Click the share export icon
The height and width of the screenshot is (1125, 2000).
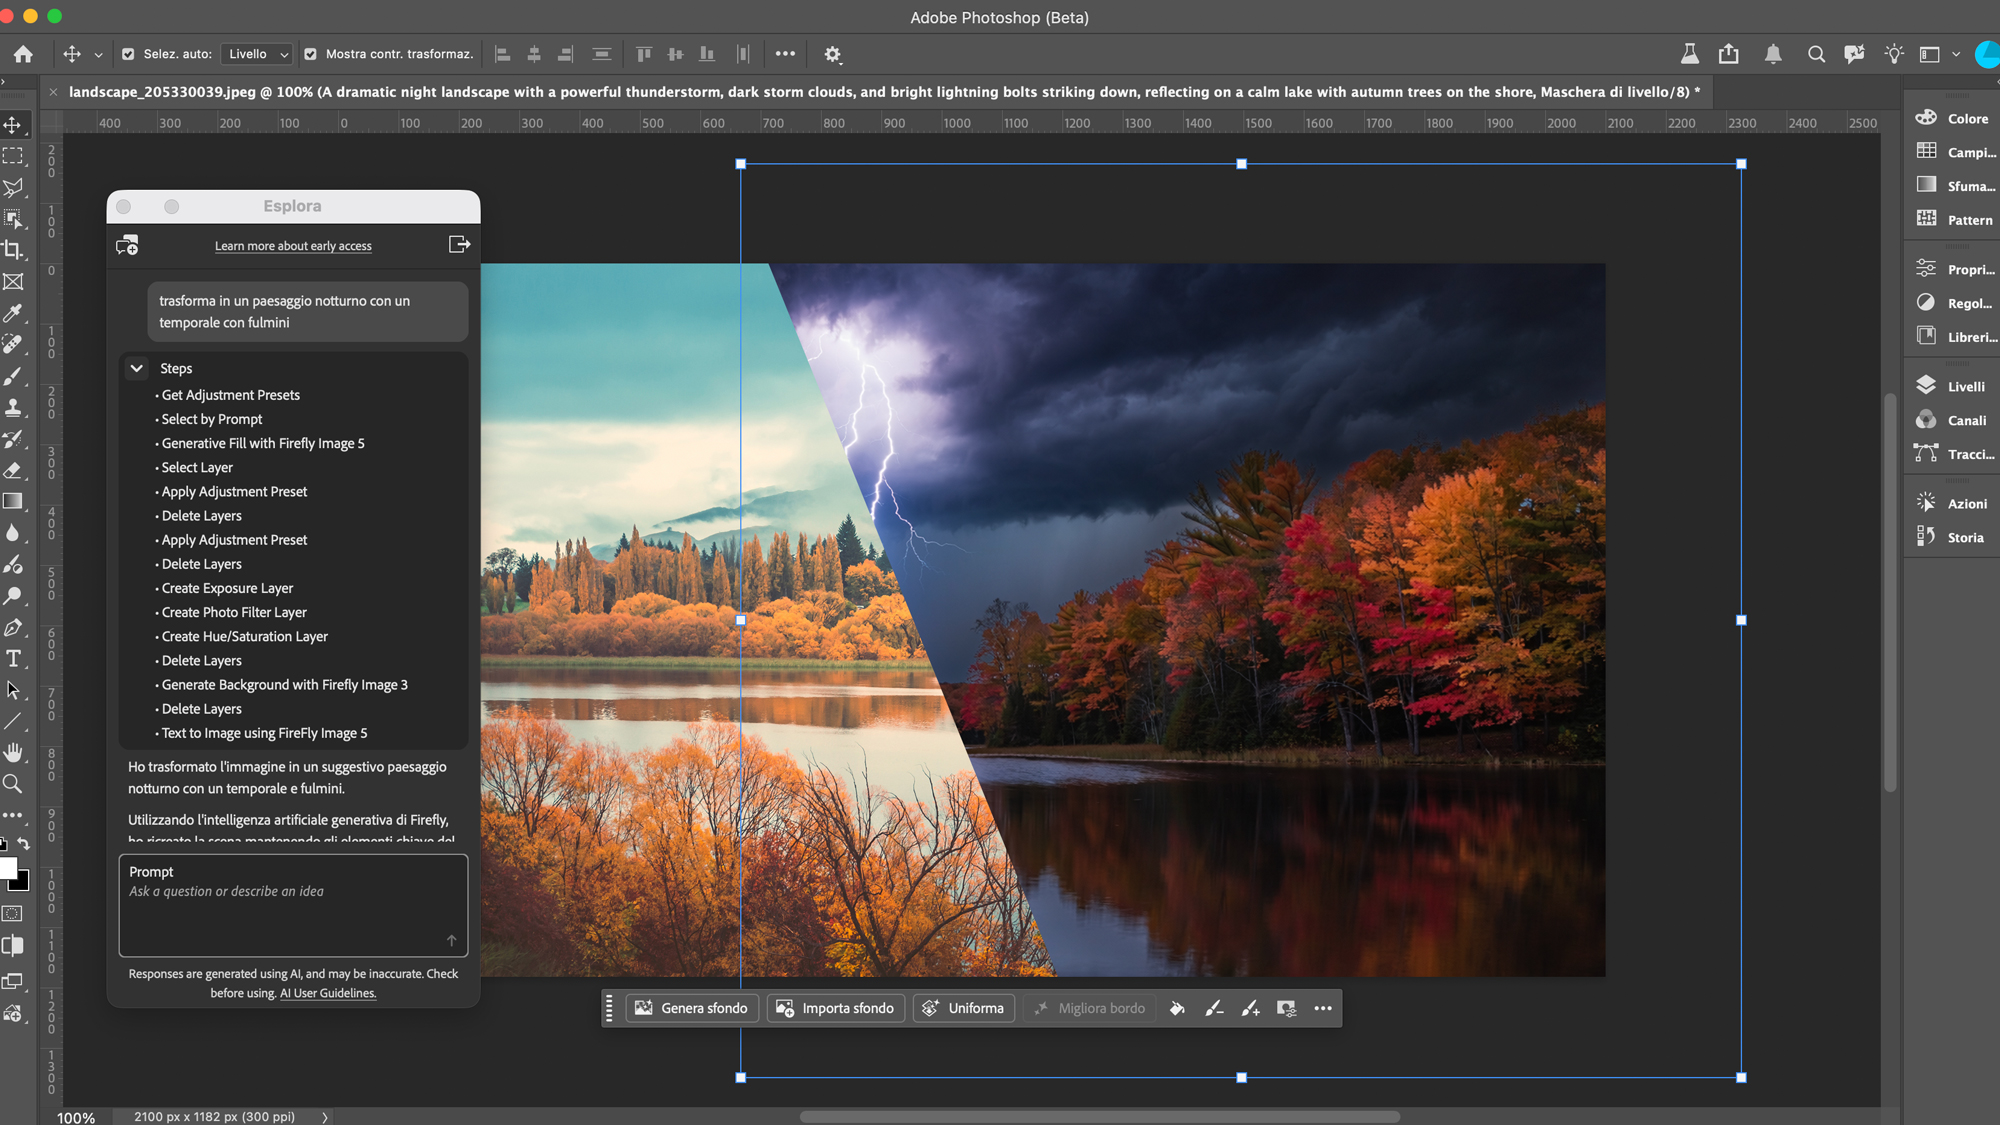coord(1729,54)
